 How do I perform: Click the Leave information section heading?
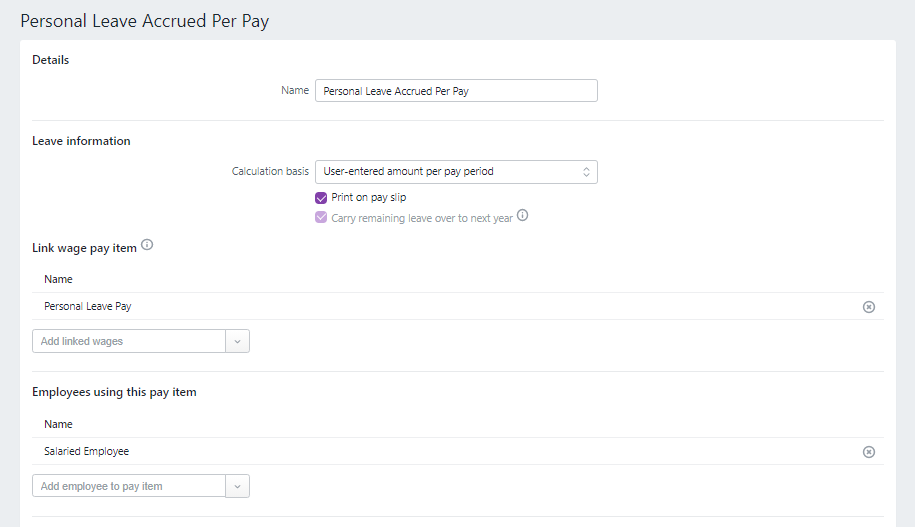click(x=81, y=141)
